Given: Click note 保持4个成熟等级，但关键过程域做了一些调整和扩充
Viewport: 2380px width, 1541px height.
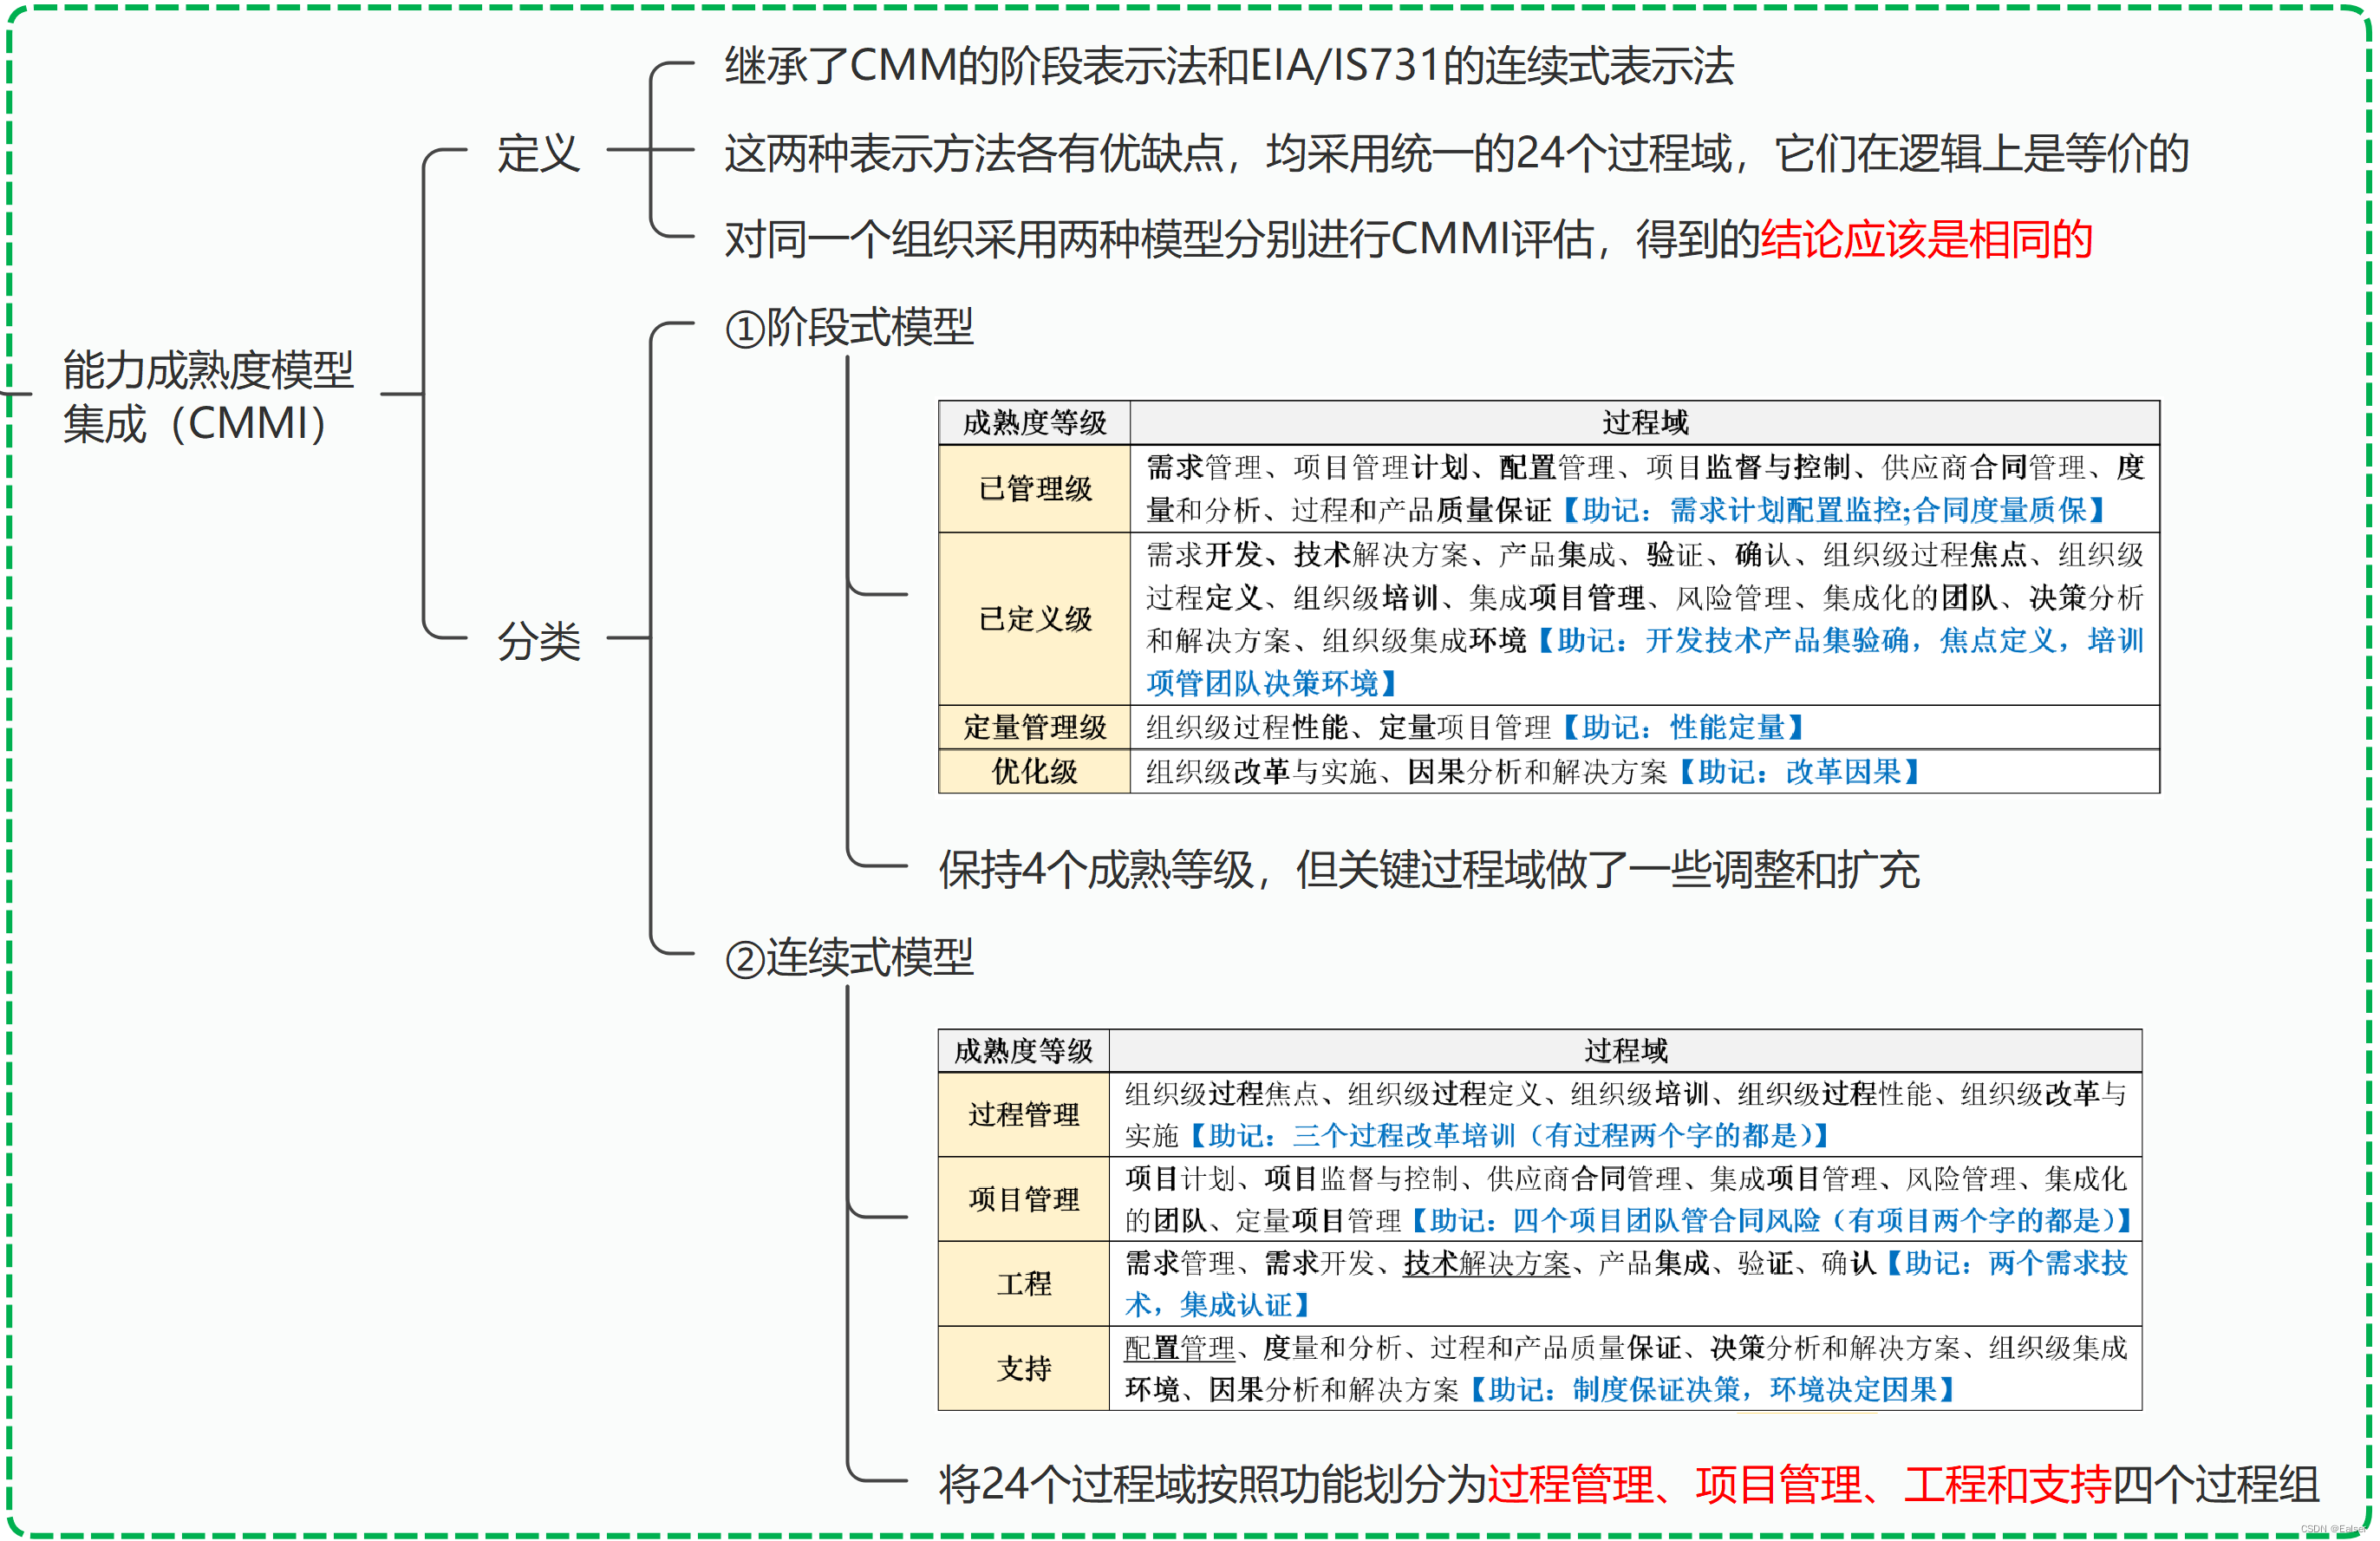Looking at the screenshot, I should point(1428,869).
